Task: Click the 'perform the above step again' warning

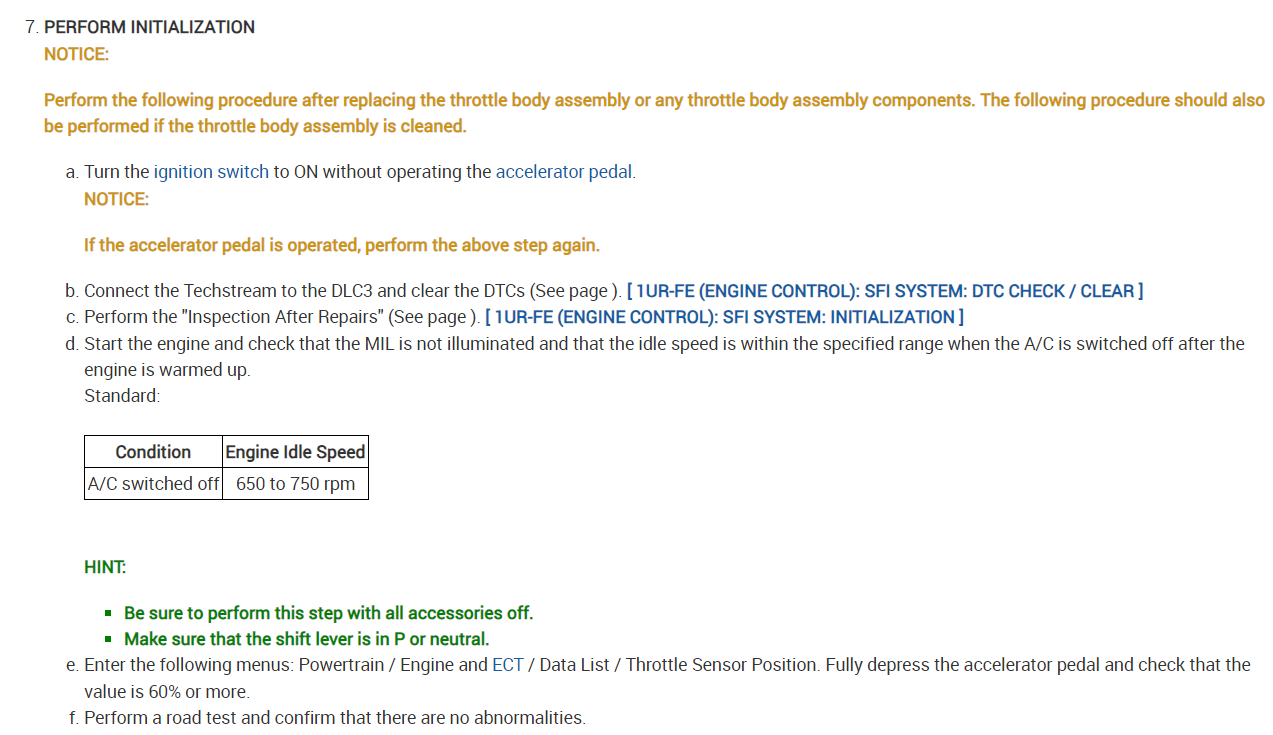Action: point(341,245)
